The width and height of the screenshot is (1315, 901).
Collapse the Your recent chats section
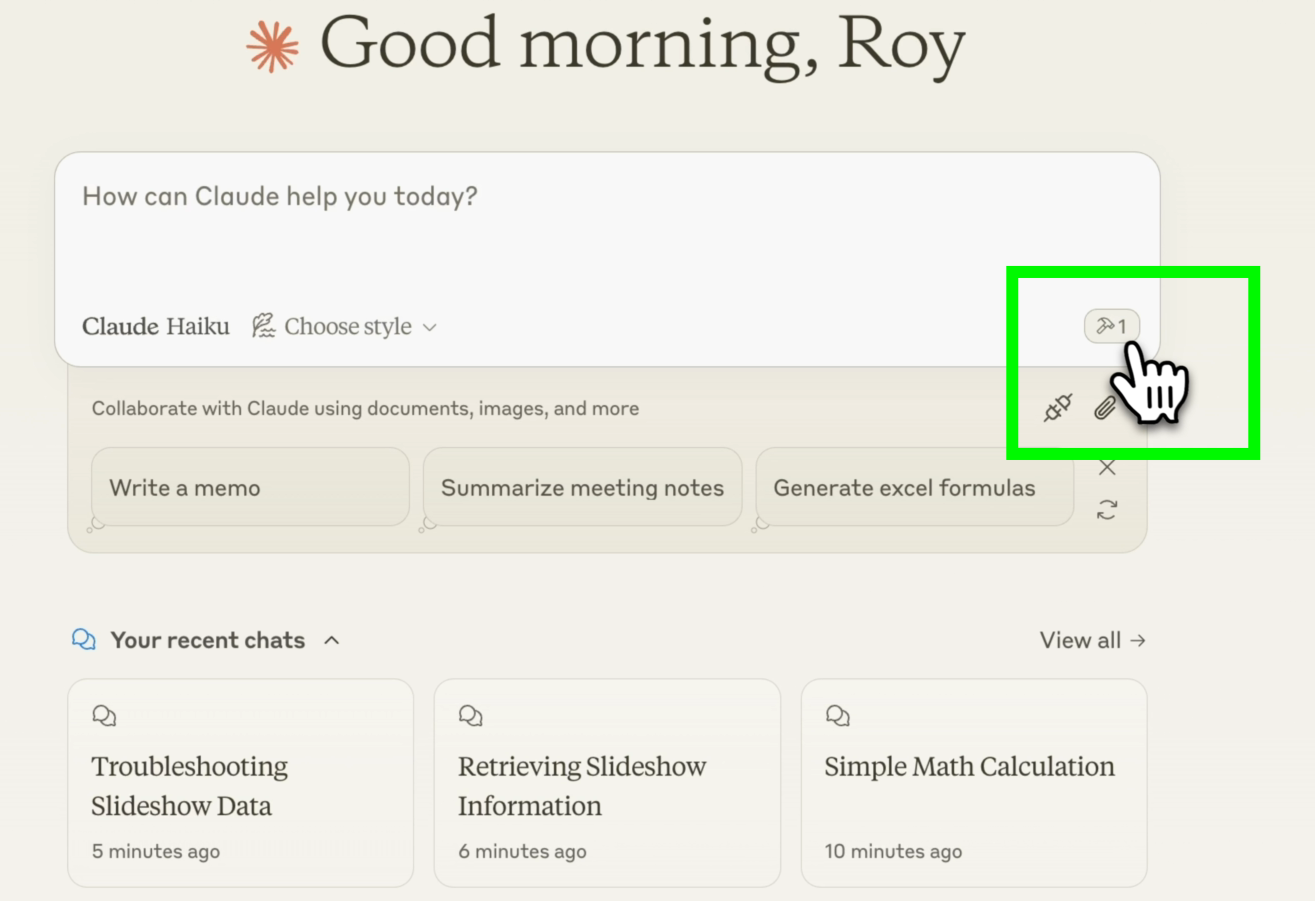pyautogui.click(x=332, y=640)
